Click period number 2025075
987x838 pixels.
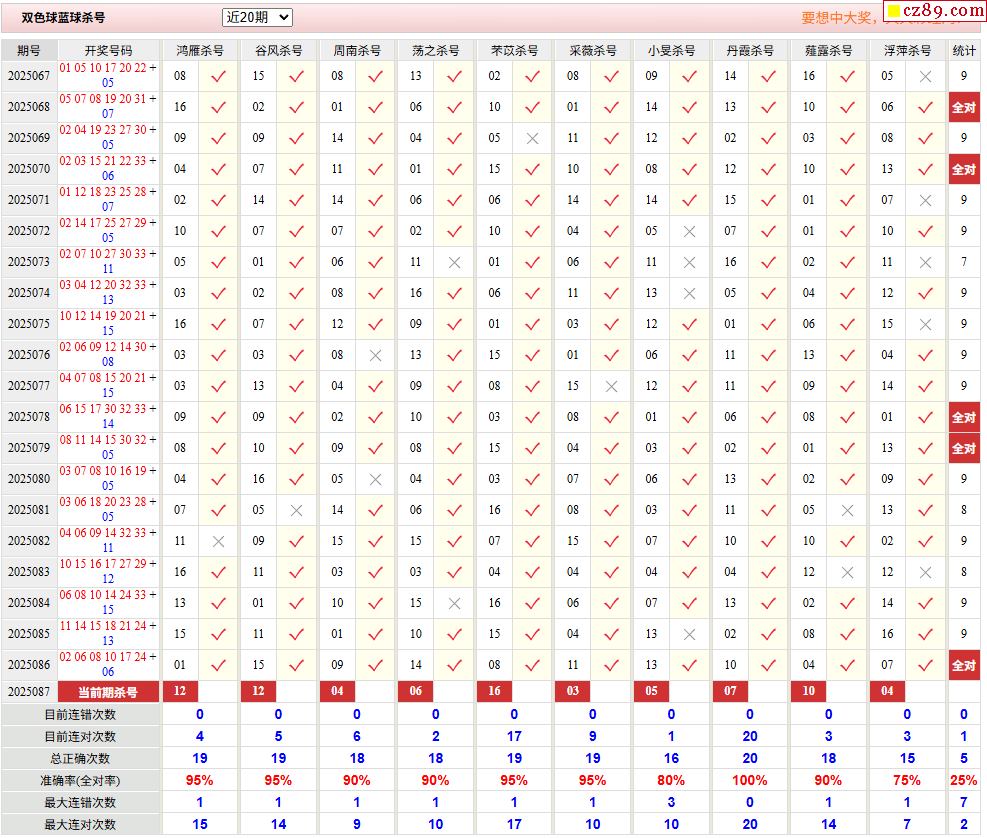point(29,324)
